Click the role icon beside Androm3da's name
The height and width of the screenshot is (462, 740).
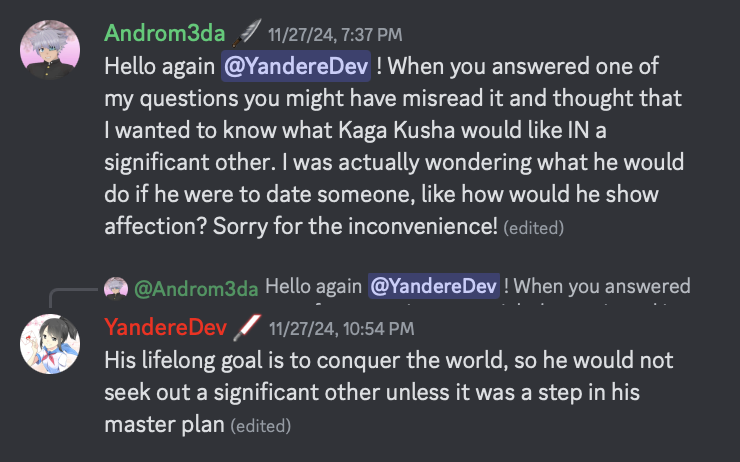(x=246, y=33)
